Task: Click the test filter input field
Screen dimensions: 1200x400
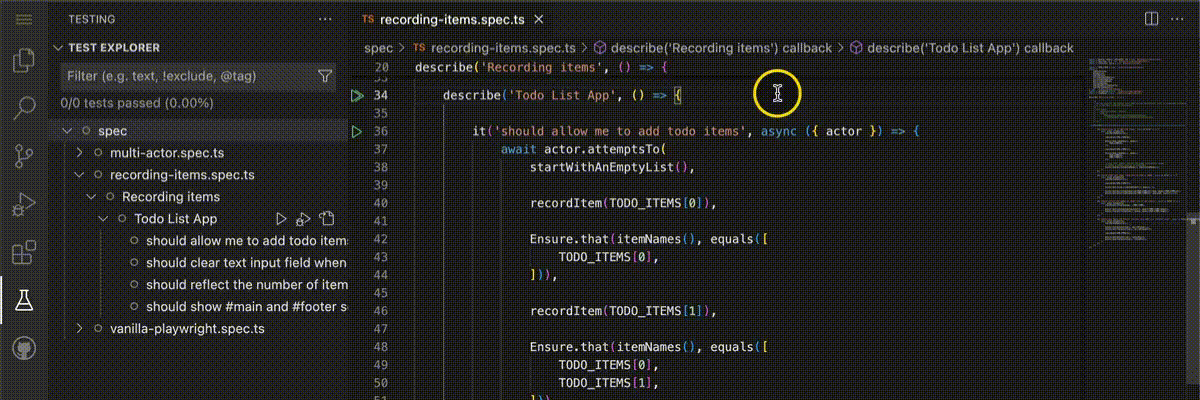Action: [x=185, y=76]
